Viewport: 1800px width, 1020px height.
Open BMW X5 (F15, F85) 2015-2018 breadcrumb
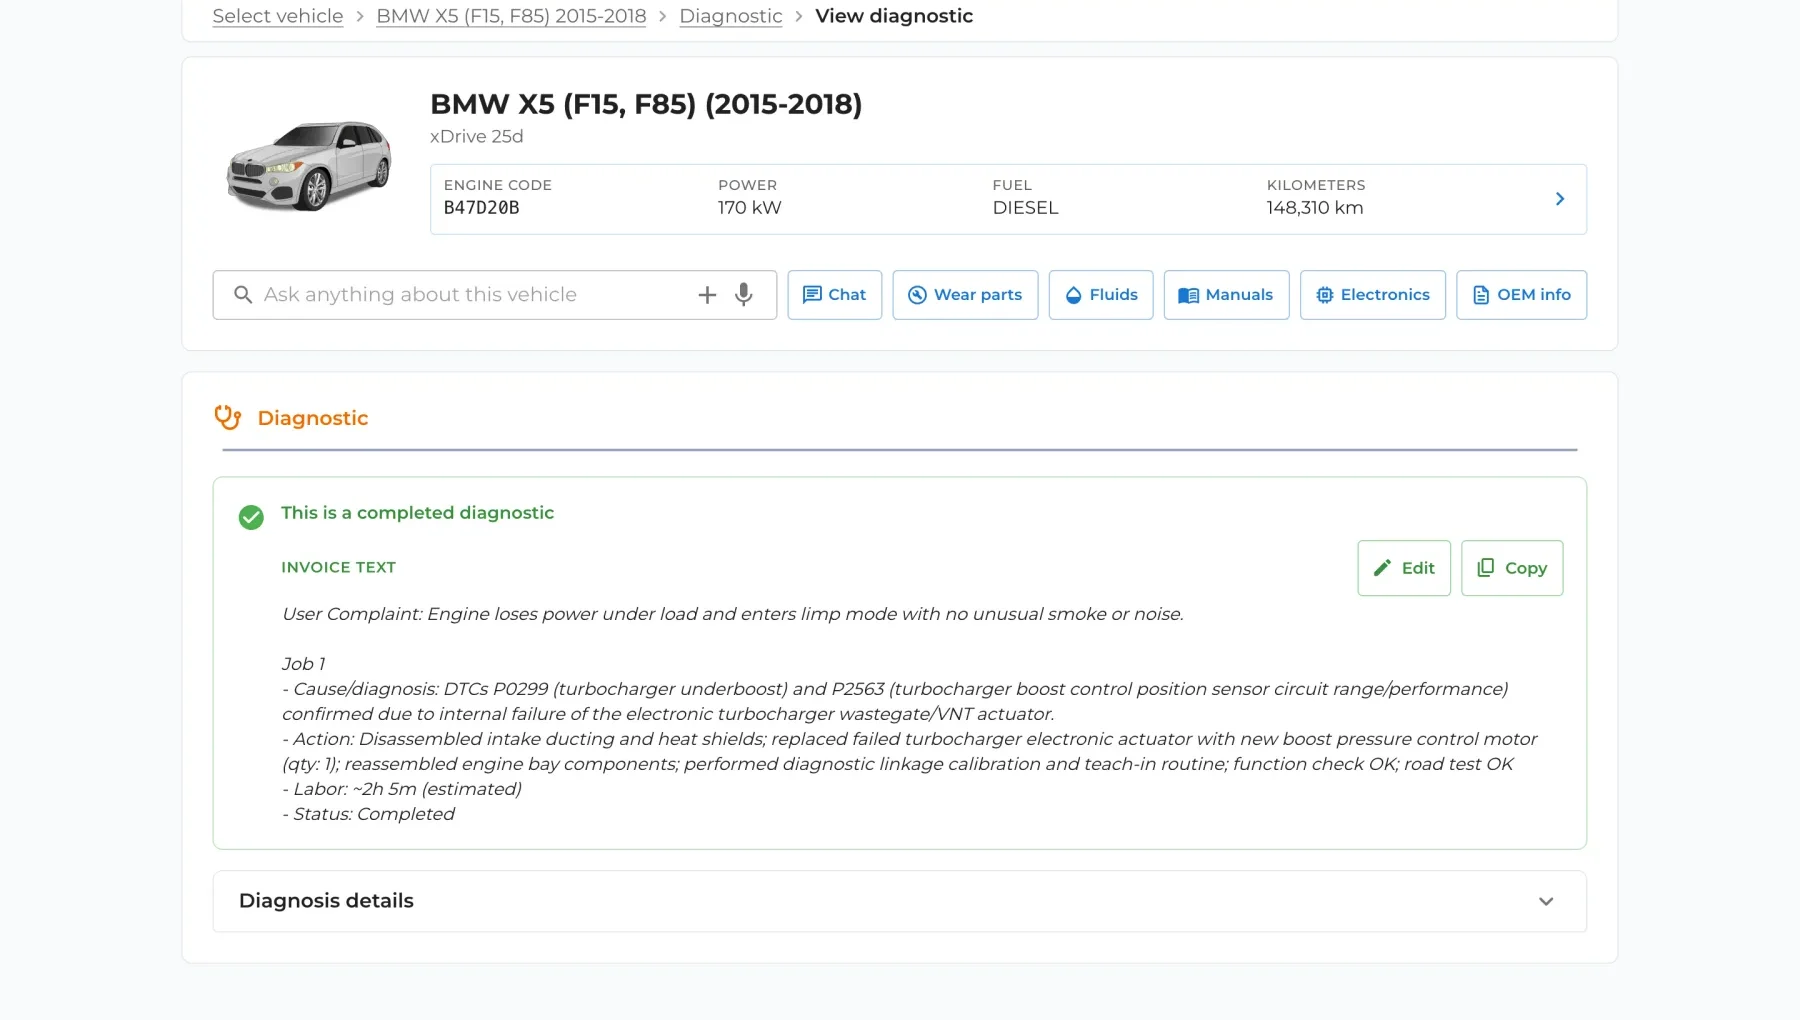tap(511, 16)
